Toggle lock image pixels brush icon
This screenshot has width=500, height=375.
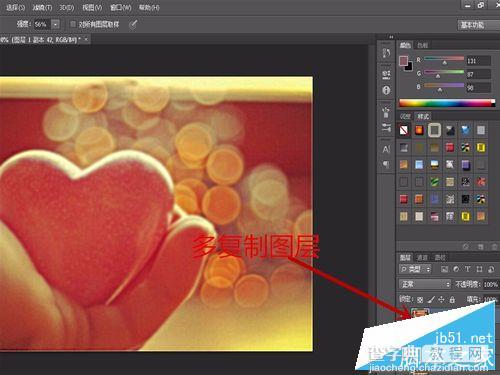[431, 299]
